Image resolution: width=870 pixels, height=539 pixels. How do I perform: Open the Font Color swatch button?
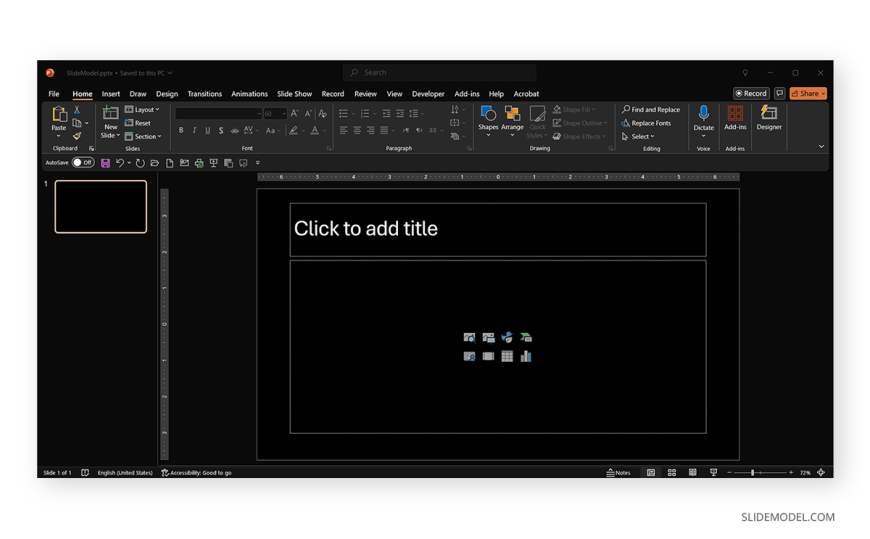pyautogui.click(x=315, y=130)
